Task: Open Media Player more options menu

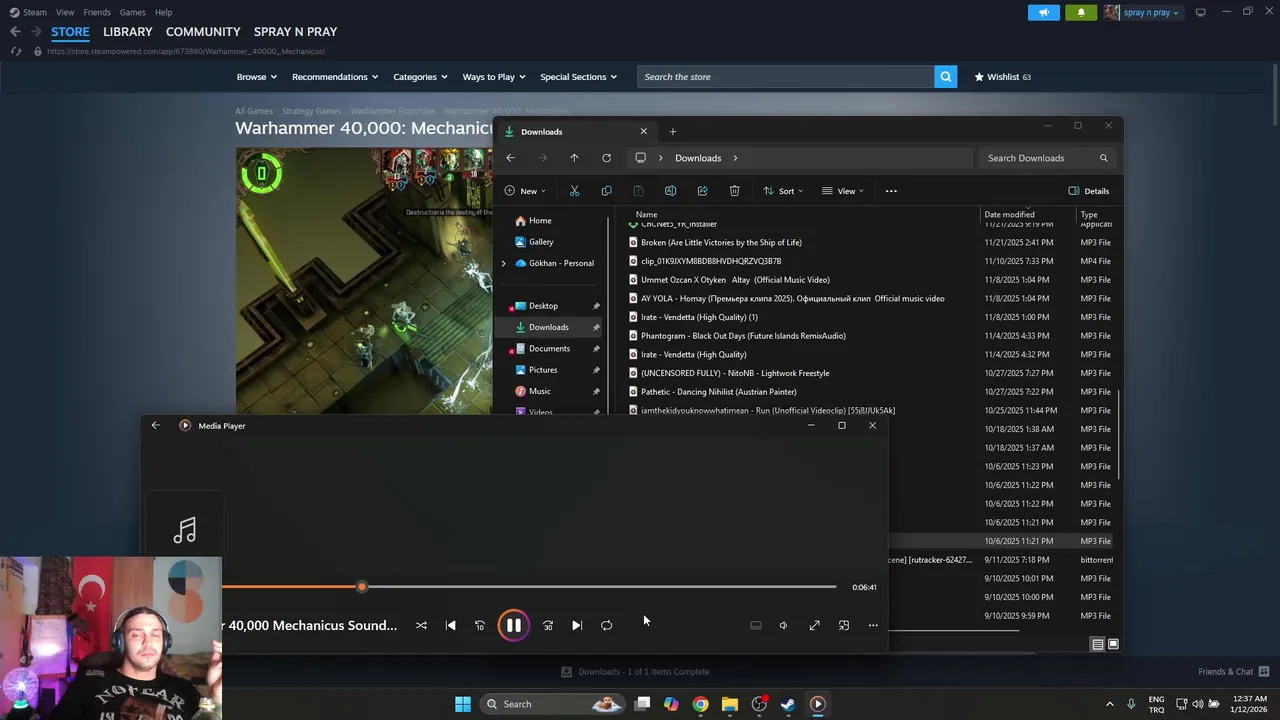Action: pyautogui.click(x=873, y=625)
